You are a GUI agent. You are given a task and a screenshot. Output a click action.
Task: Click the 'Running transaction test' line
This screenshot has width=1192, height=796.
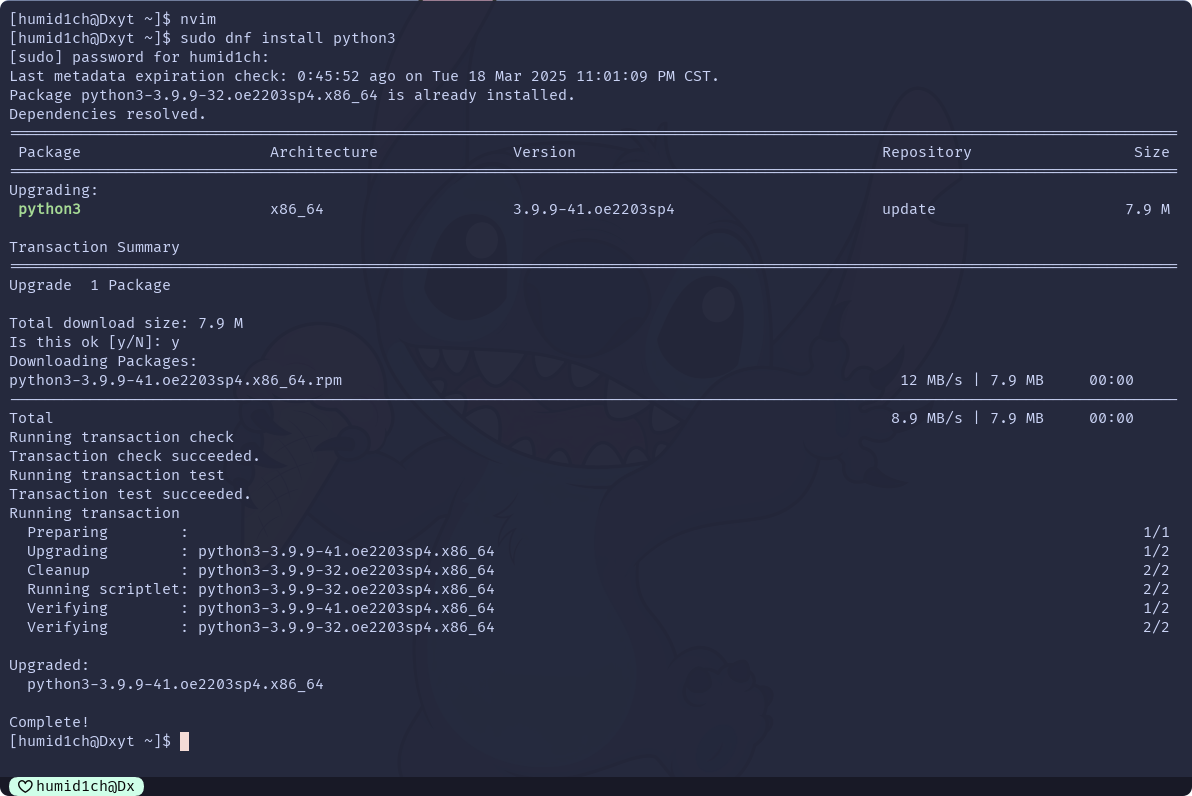[117, 475]
